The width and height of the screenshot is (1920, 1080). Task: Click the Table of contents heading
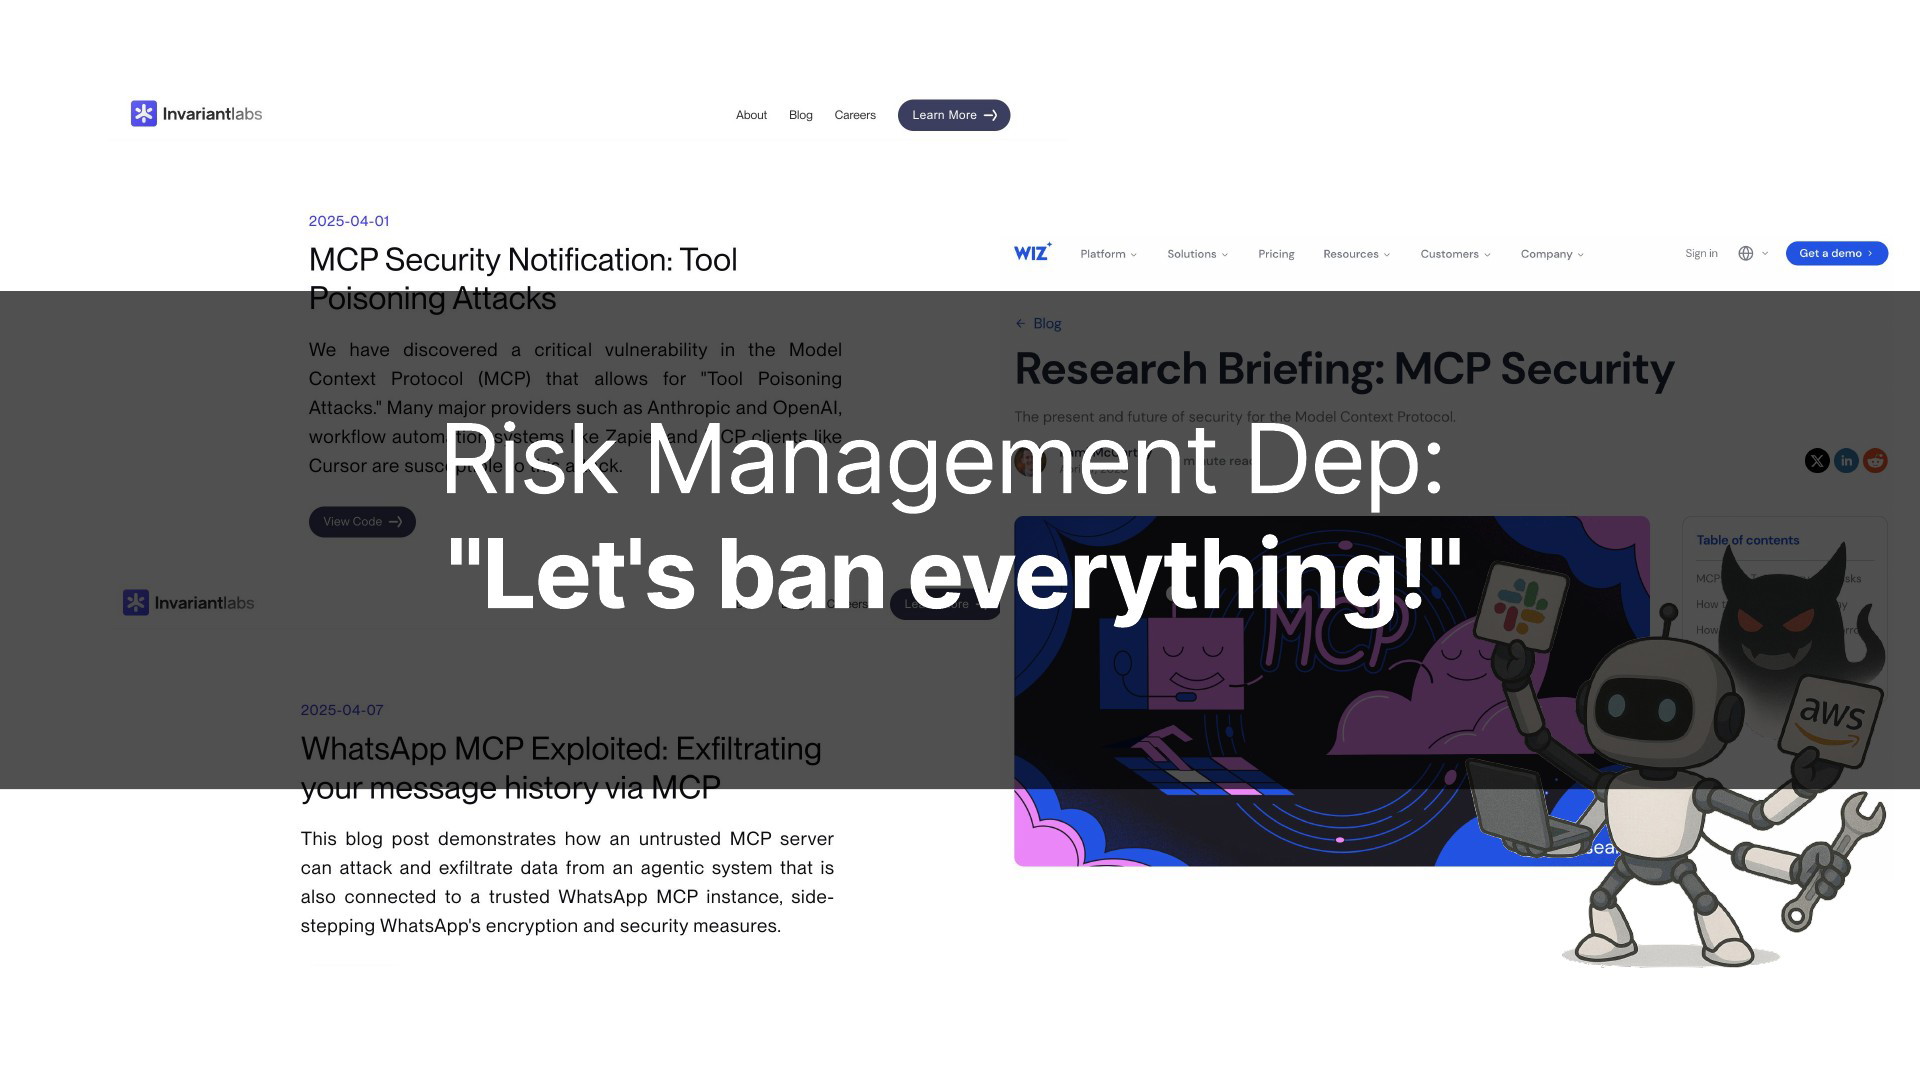[x=1747, y=540]
